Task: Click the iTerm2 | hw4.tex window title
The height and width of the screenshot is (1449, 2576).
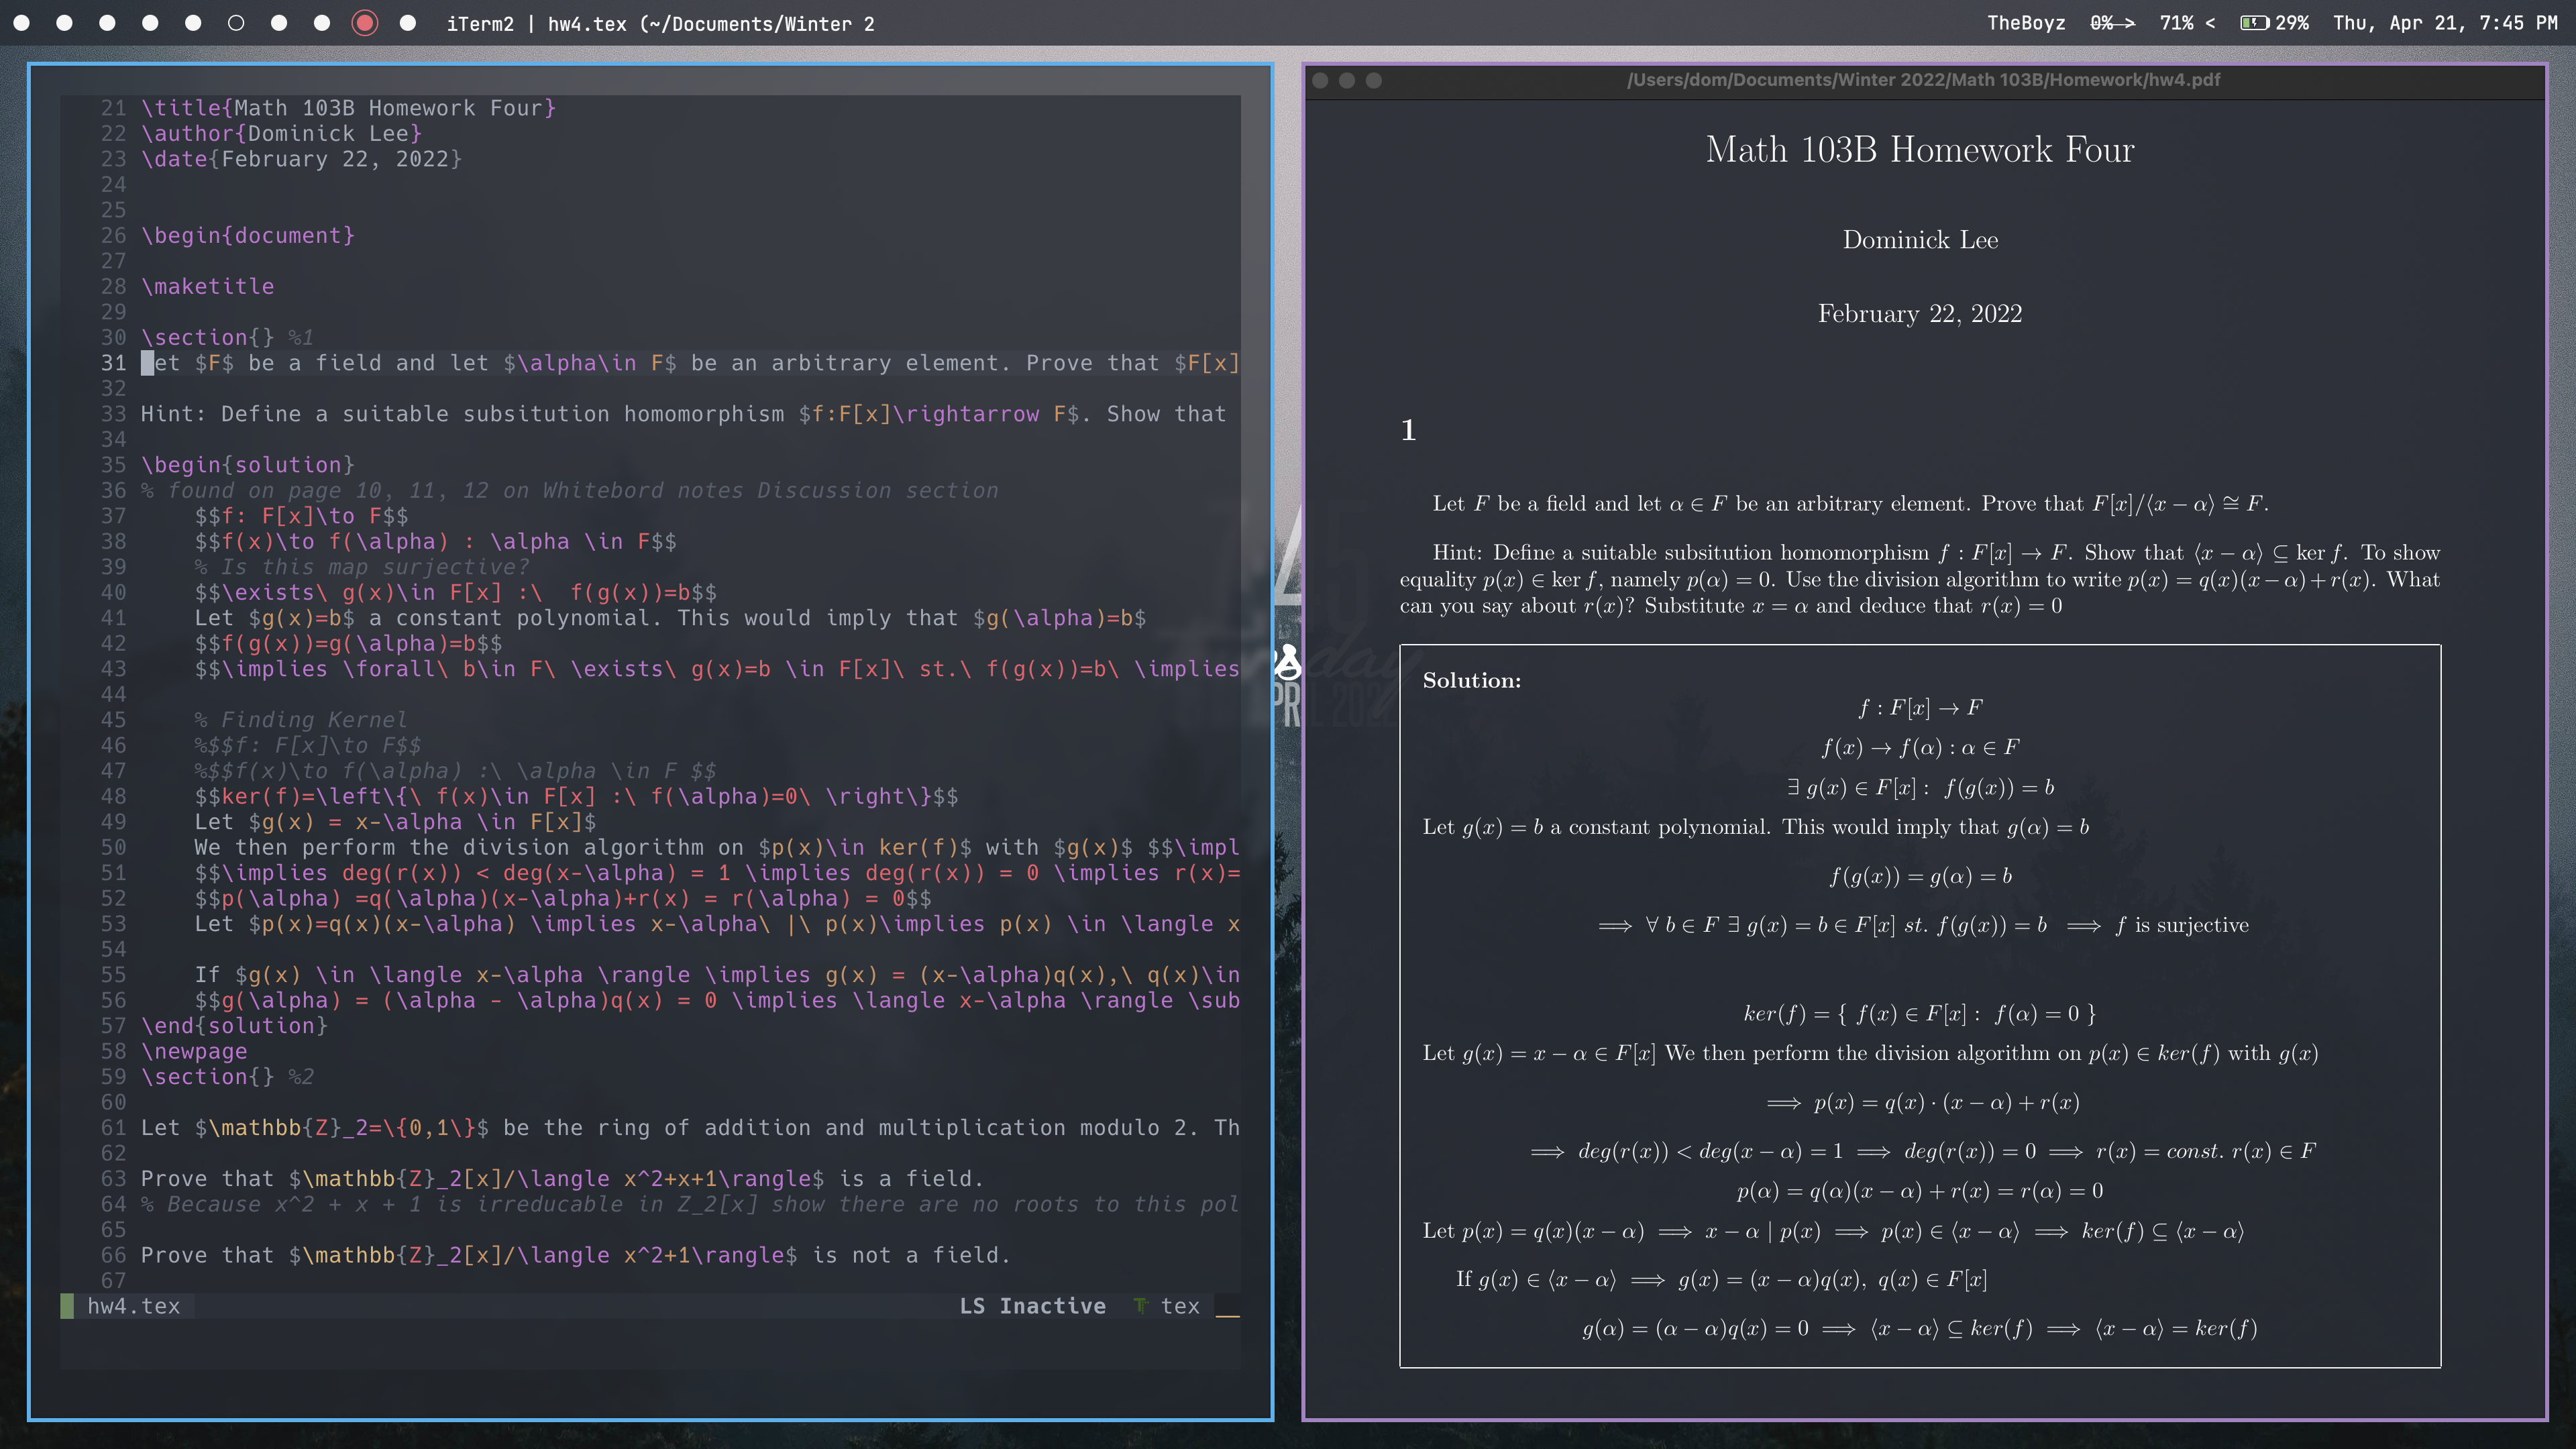Action: [x=660, y=23]
